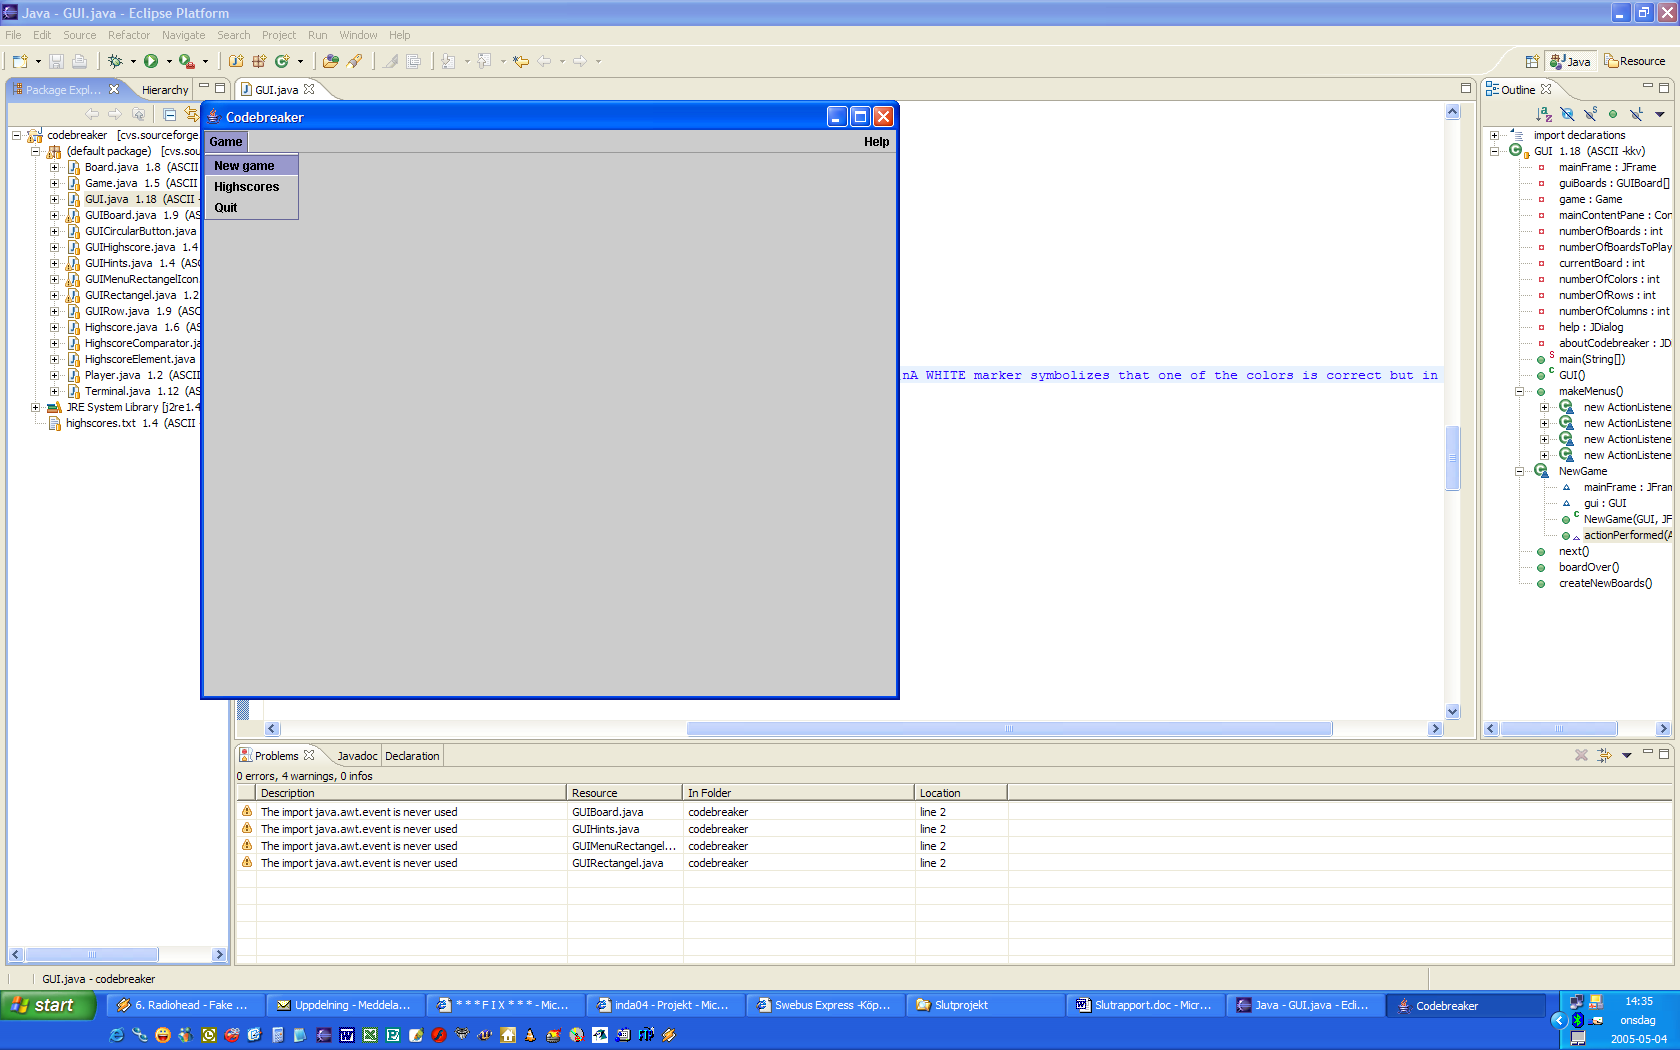Open the Outline view menu dropdown arrow
This screenshot has height=1050, width=1680.
click(1660, 114)
